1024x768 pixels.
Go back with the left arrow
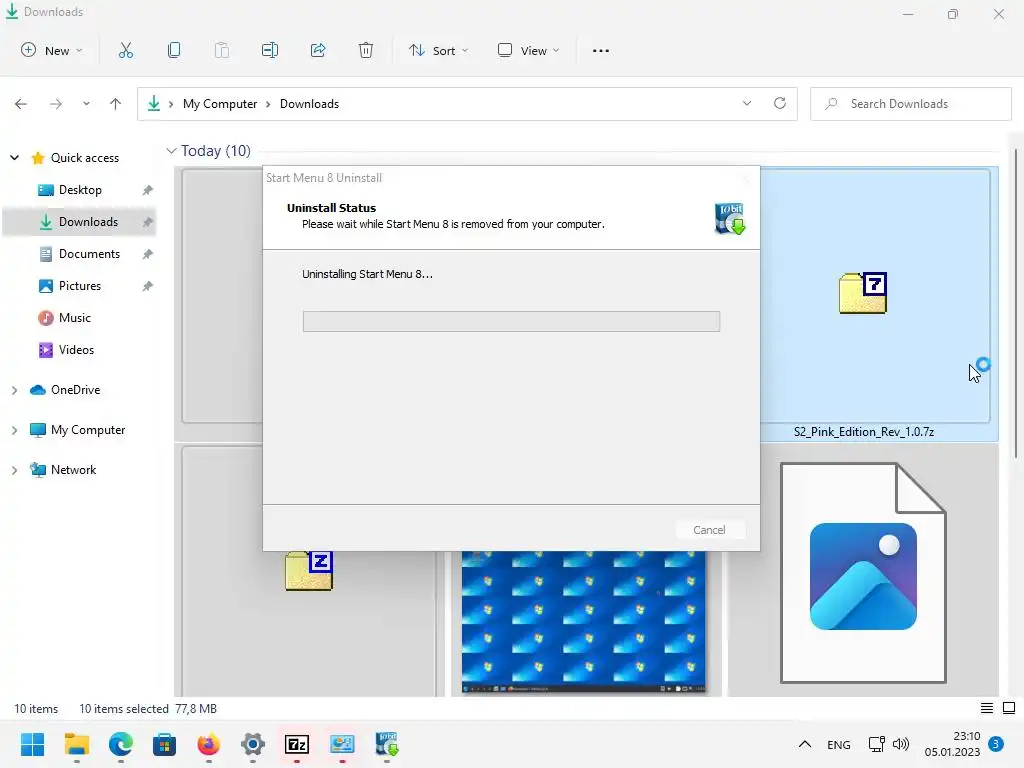21,104
